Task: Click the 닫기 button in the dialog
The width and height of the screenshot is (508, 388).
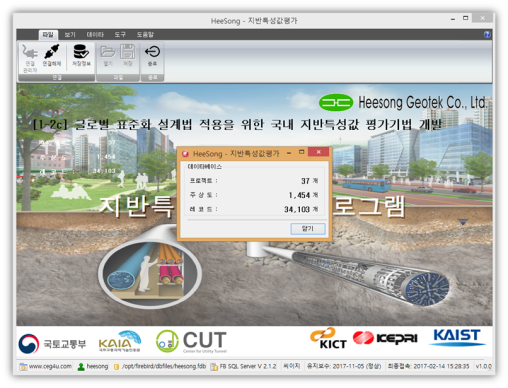Action: 308,229
